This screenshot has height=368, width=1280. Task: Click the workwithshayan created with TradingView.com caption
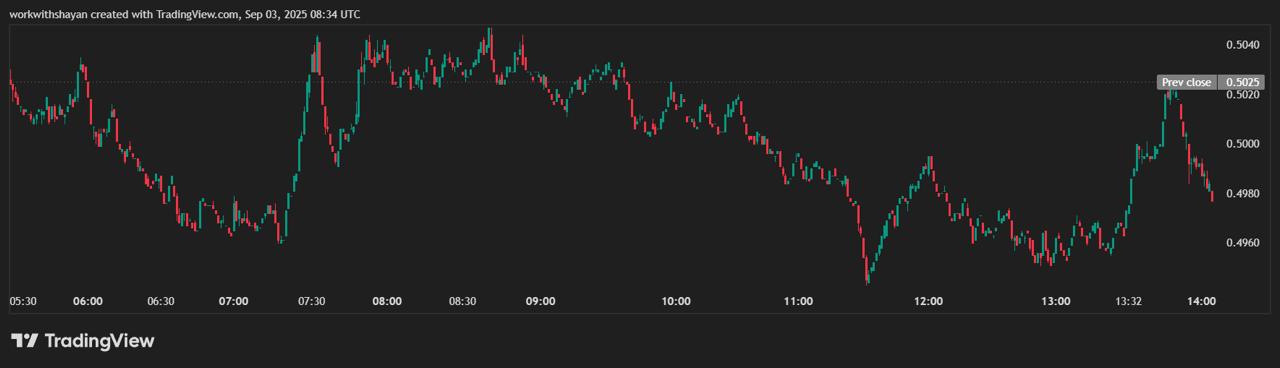[x=185, y=14]
